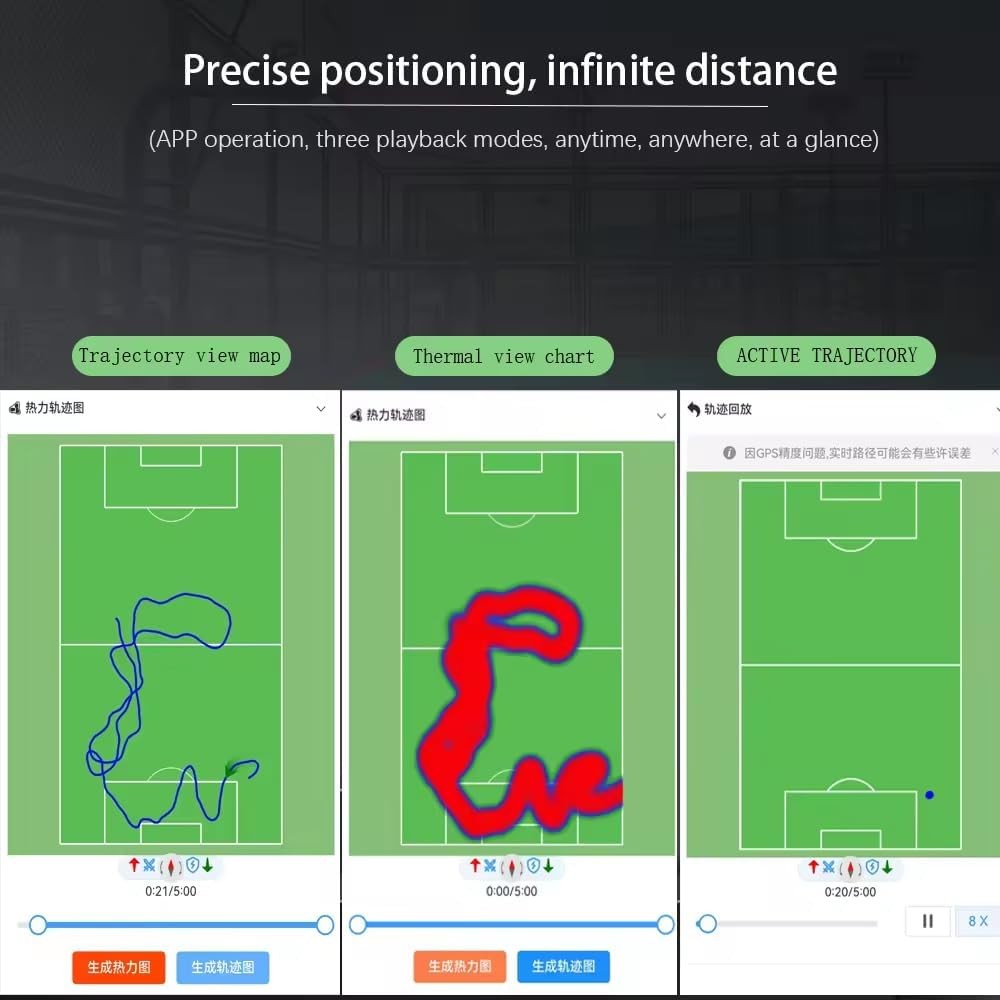Select the Thermal view chart label

[x=504, y=356]
